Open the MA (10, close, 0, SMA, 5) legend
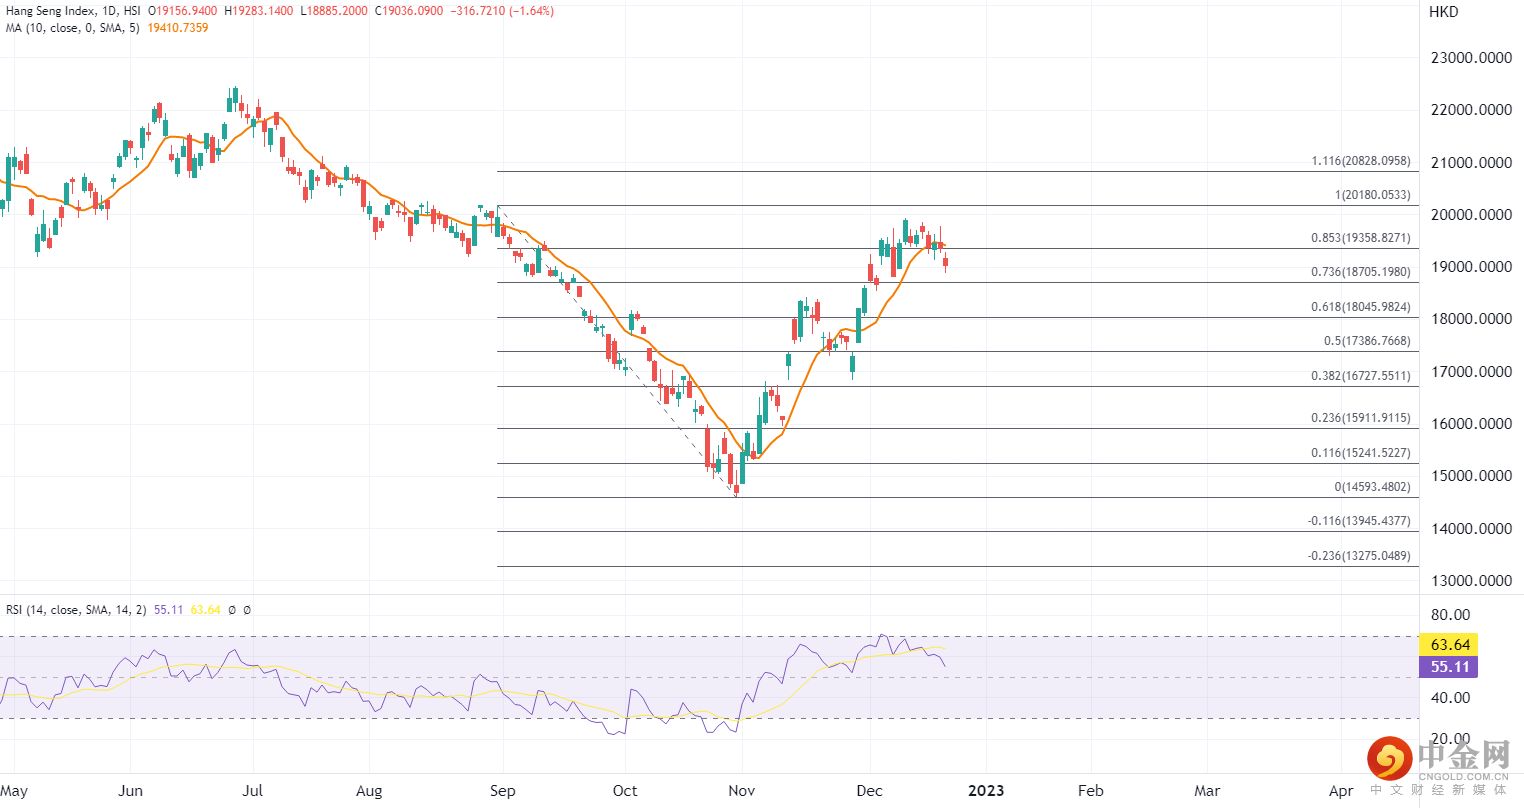Viewport: 1524px width, 808px height. [73, 28]
